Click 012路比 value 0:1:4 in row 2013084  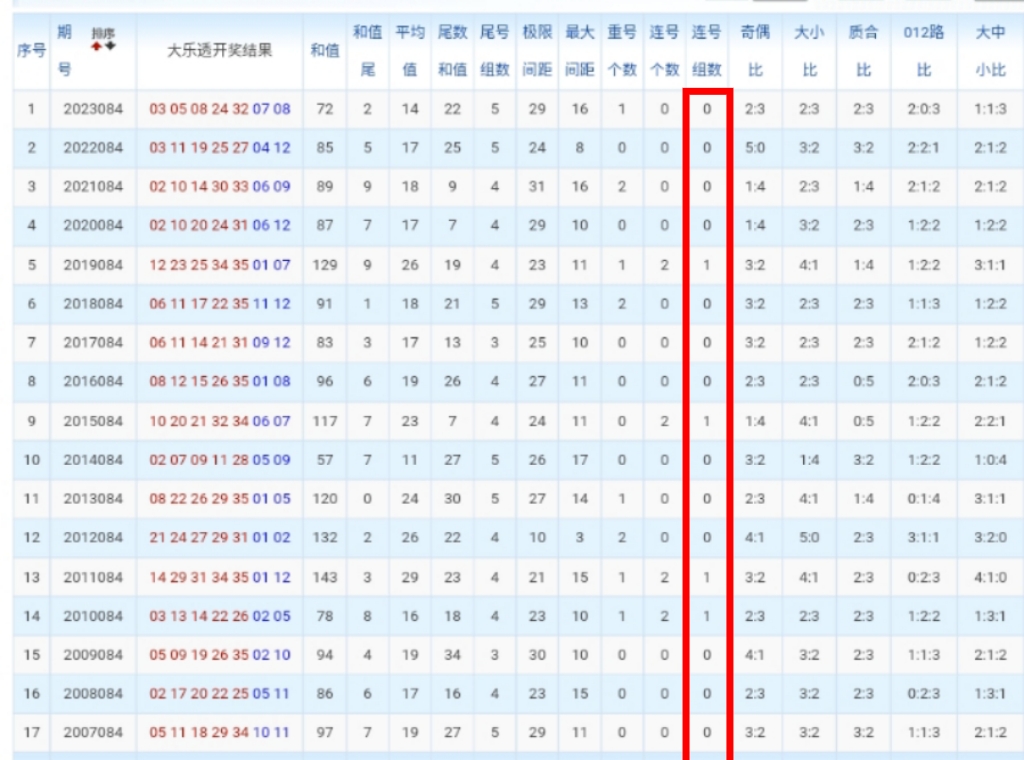[x=923, y=499]
